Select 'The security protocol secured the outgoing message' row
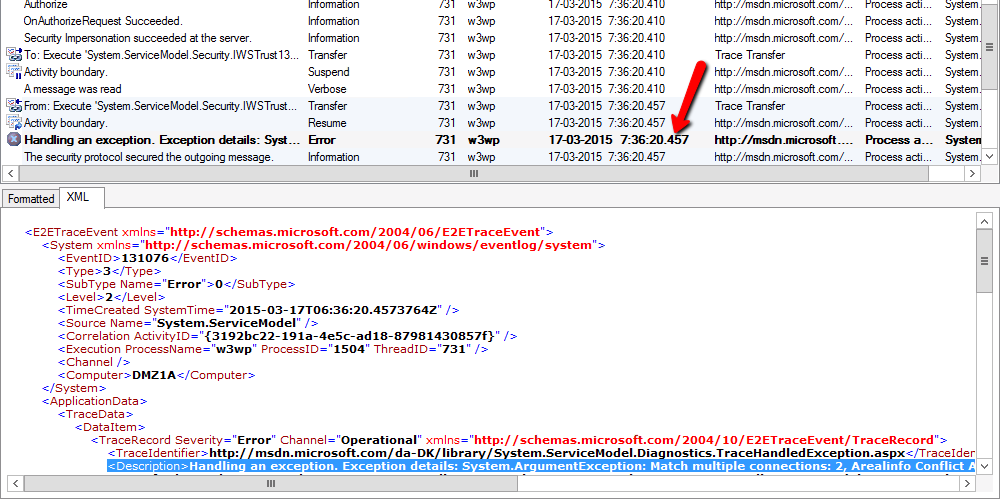Screen dimensions: 1000x499 pyautogui.click(x=148, y=157)
